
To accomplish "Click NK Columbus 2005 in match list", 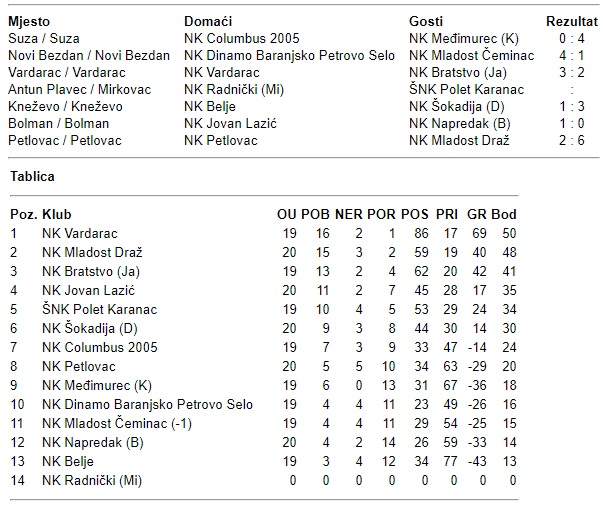I will pyautogui.click(x=242, y=38).
